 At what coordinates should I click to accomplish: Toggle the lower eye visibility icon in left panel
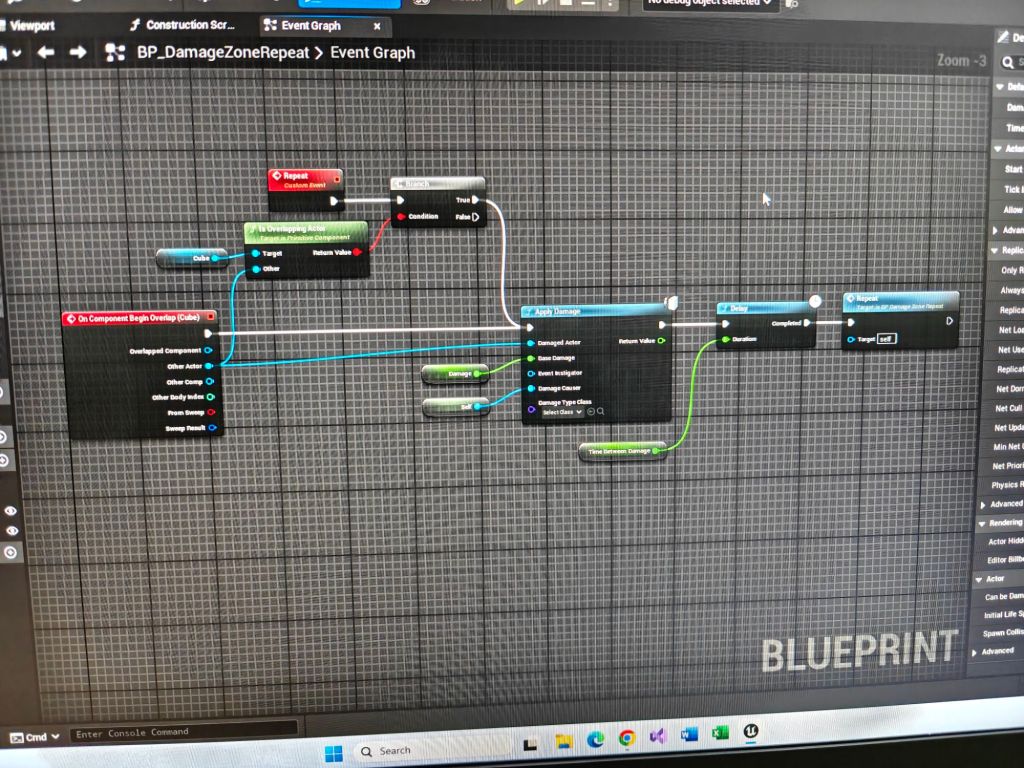(11, 530)
